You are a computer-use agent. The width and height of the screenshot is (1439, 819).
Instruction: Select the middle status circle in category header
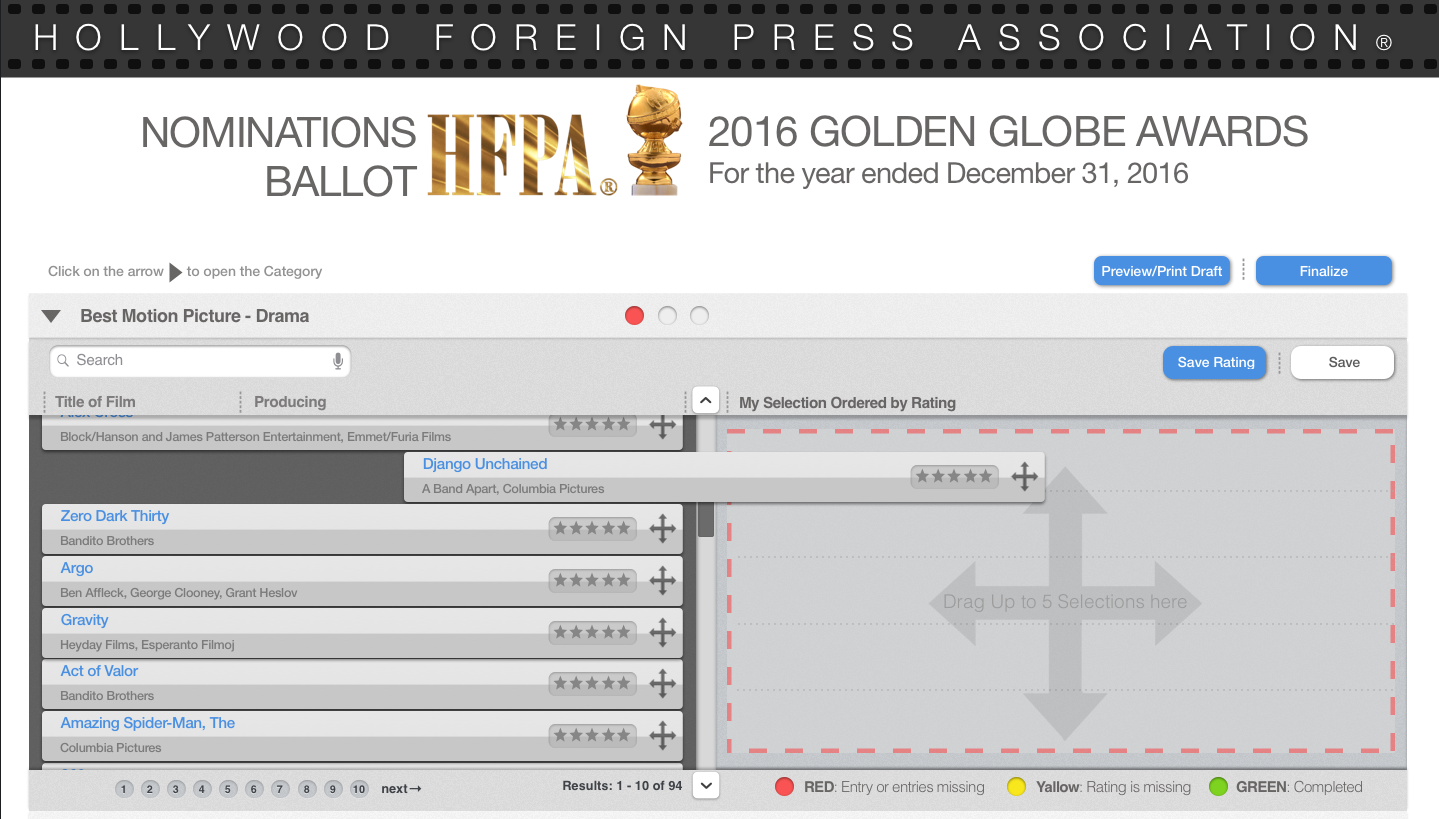click(x=667, y=316)
